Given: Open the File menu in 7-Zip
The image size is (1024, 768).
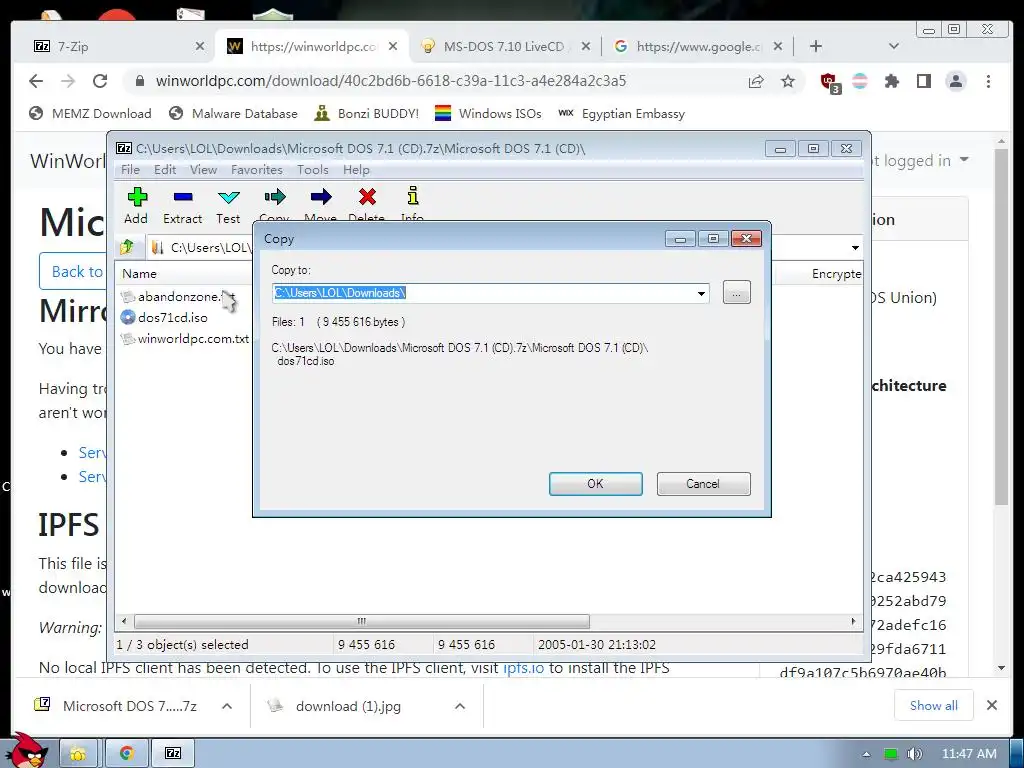Looking at the screenshot, I should (x=130, y=170).
